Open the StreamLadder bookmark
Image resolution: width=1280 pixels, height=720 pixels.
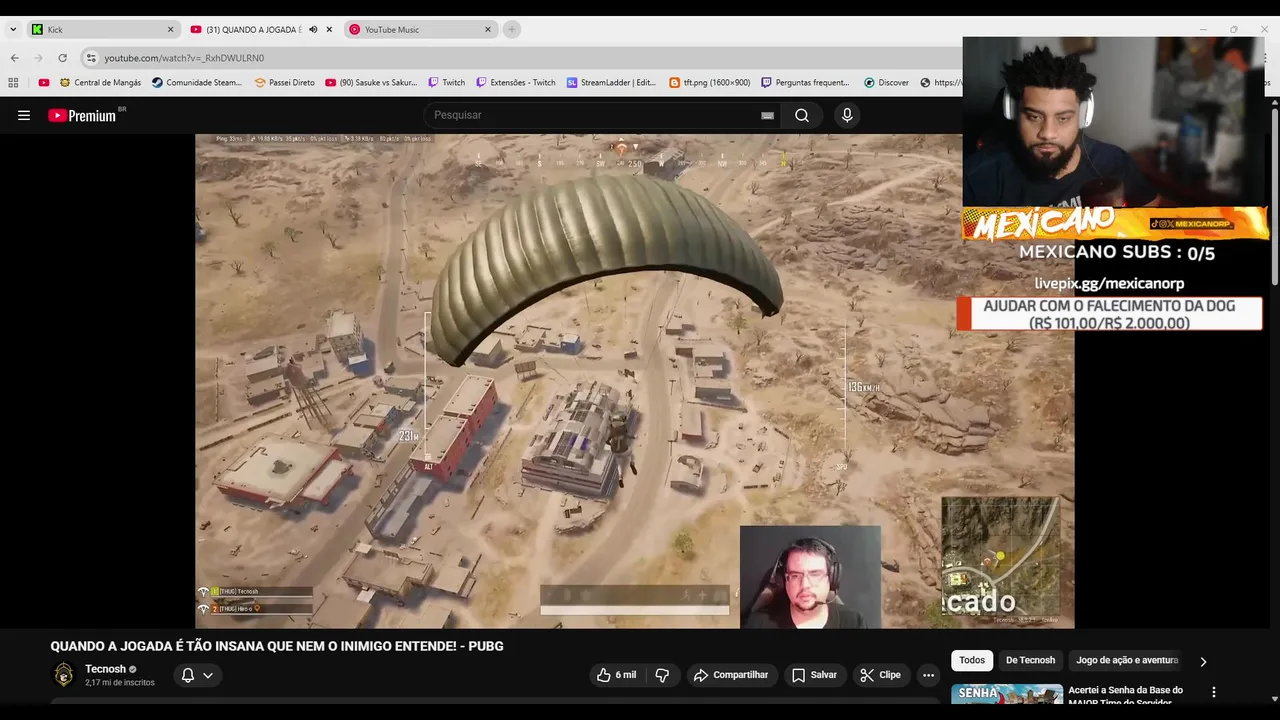(611, 83)
